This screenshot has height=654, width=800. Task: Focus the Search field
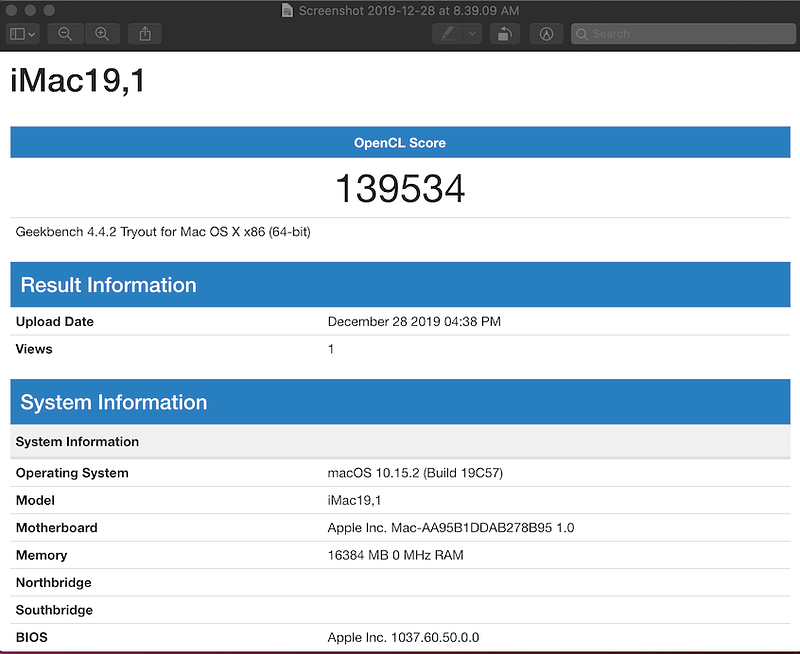tap(683, 34)
